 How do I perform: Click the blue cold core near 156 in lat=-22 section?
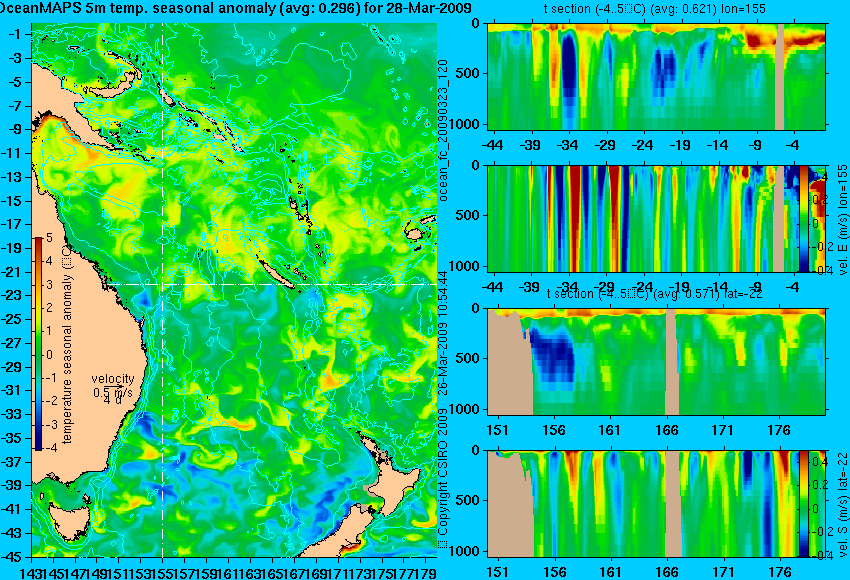tap(553, 355)
